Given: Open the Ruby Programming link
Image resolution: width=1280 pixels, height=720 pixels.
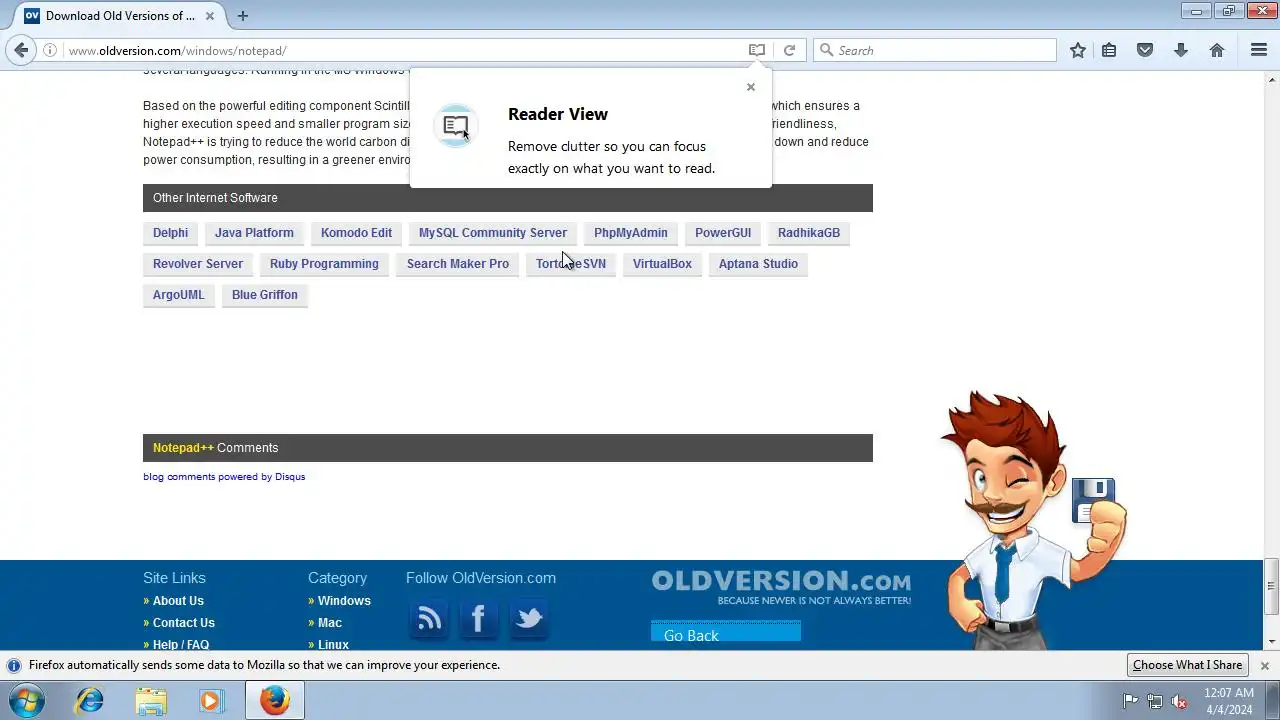Looking at the screenshot, I should 324,264.
